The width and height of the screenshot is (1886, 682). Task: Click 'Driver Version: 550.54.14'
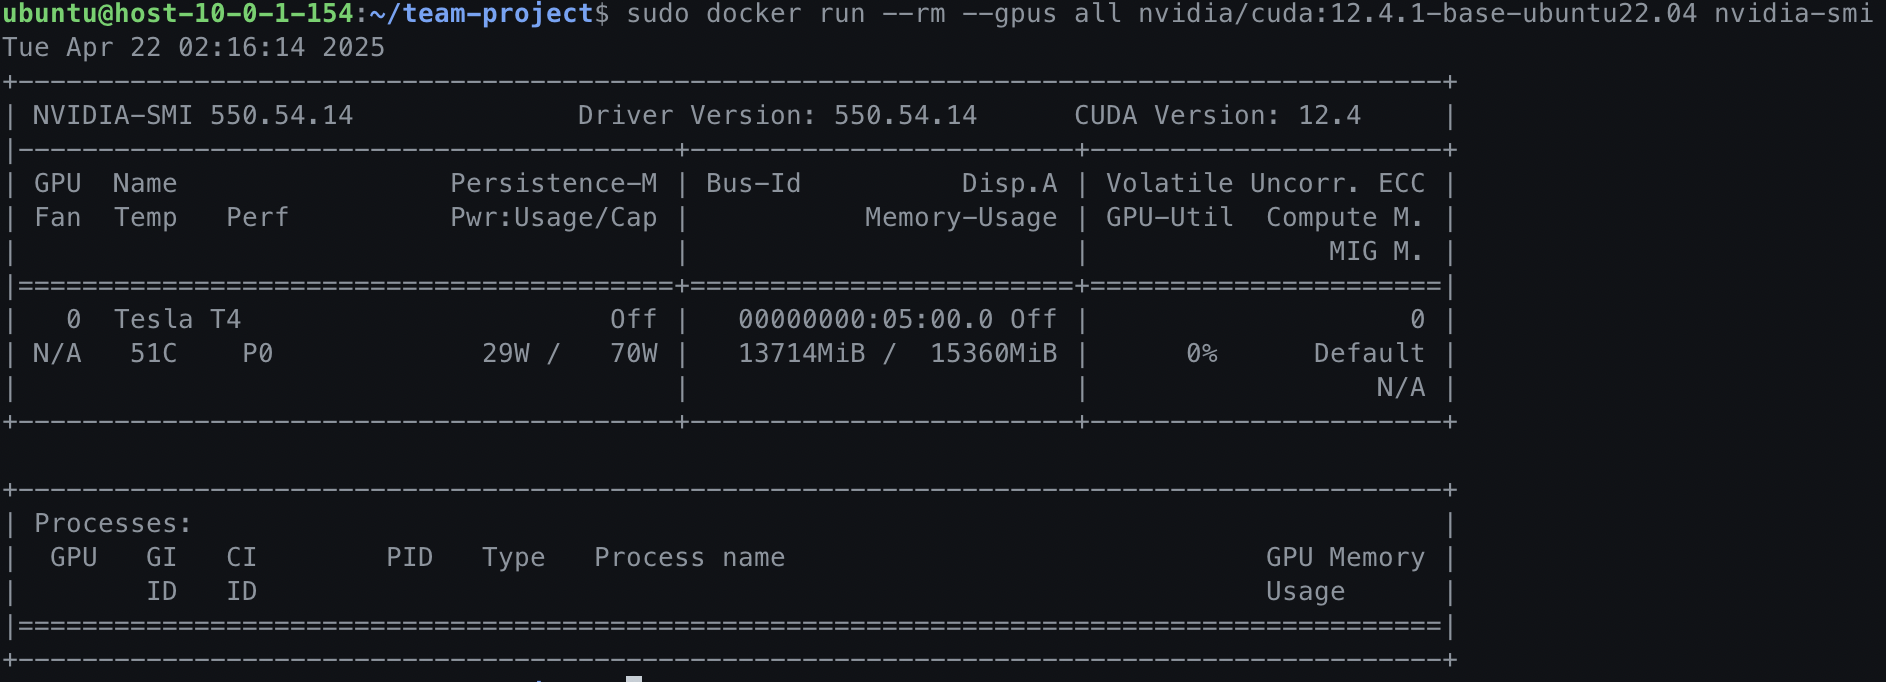tap(778, 116)
